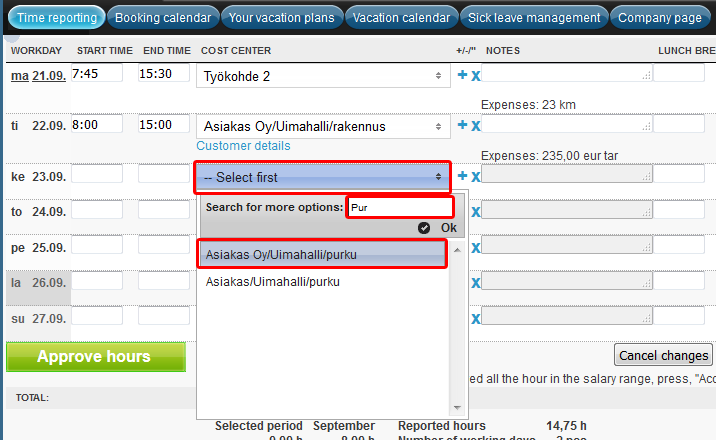716x440 pixels.
Task: Expand the Asiakas Oy/Uimahalli/rakennus dropdown
Action: (x=323, y=127)
